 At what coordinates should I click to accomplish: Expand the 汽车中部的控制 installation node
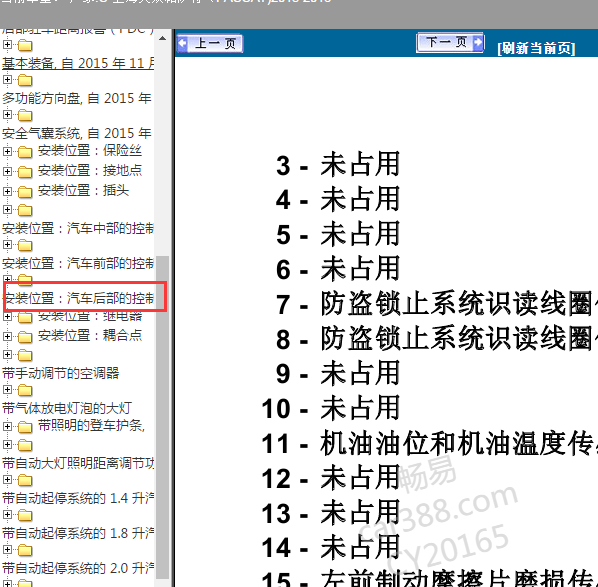(x=7, y=209)
